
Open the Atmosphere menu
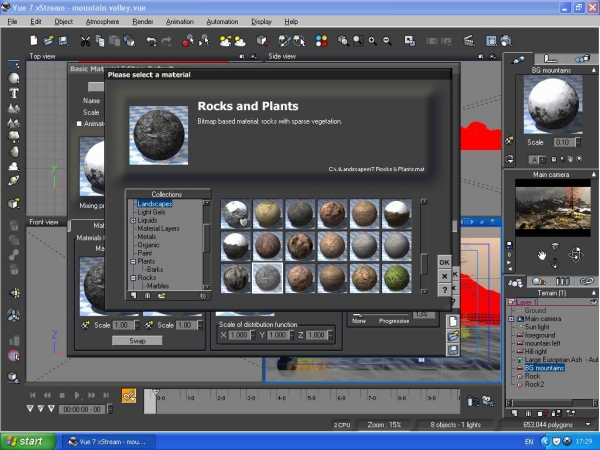click(x=102, y=21)
